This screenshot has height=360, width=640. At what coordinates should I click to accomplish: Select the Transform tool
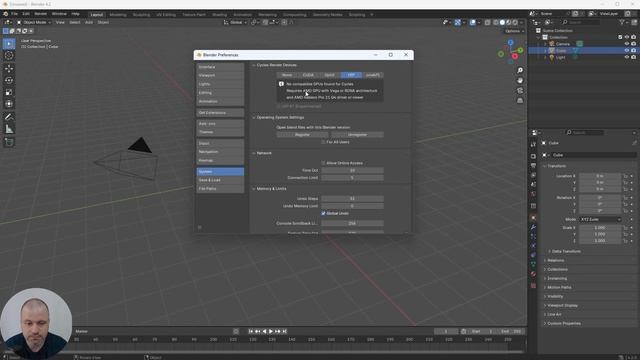click(9, 104)
